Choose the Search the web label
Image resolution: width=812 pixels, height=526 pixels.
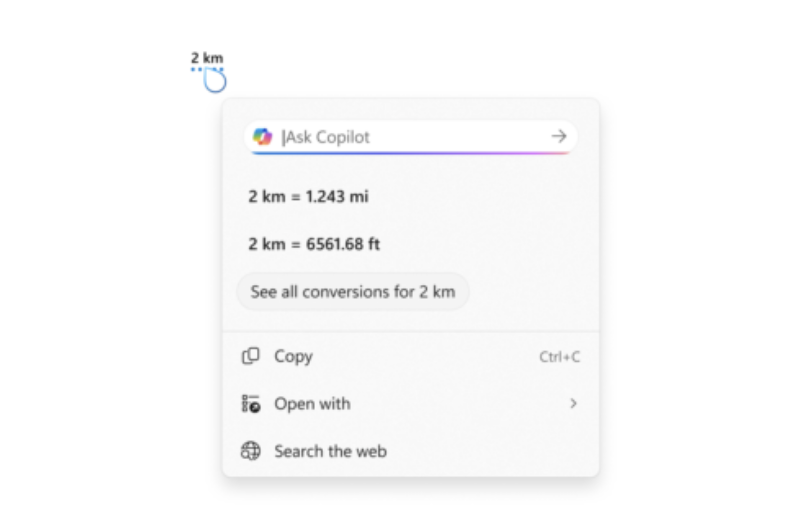[x=330, y=451]
